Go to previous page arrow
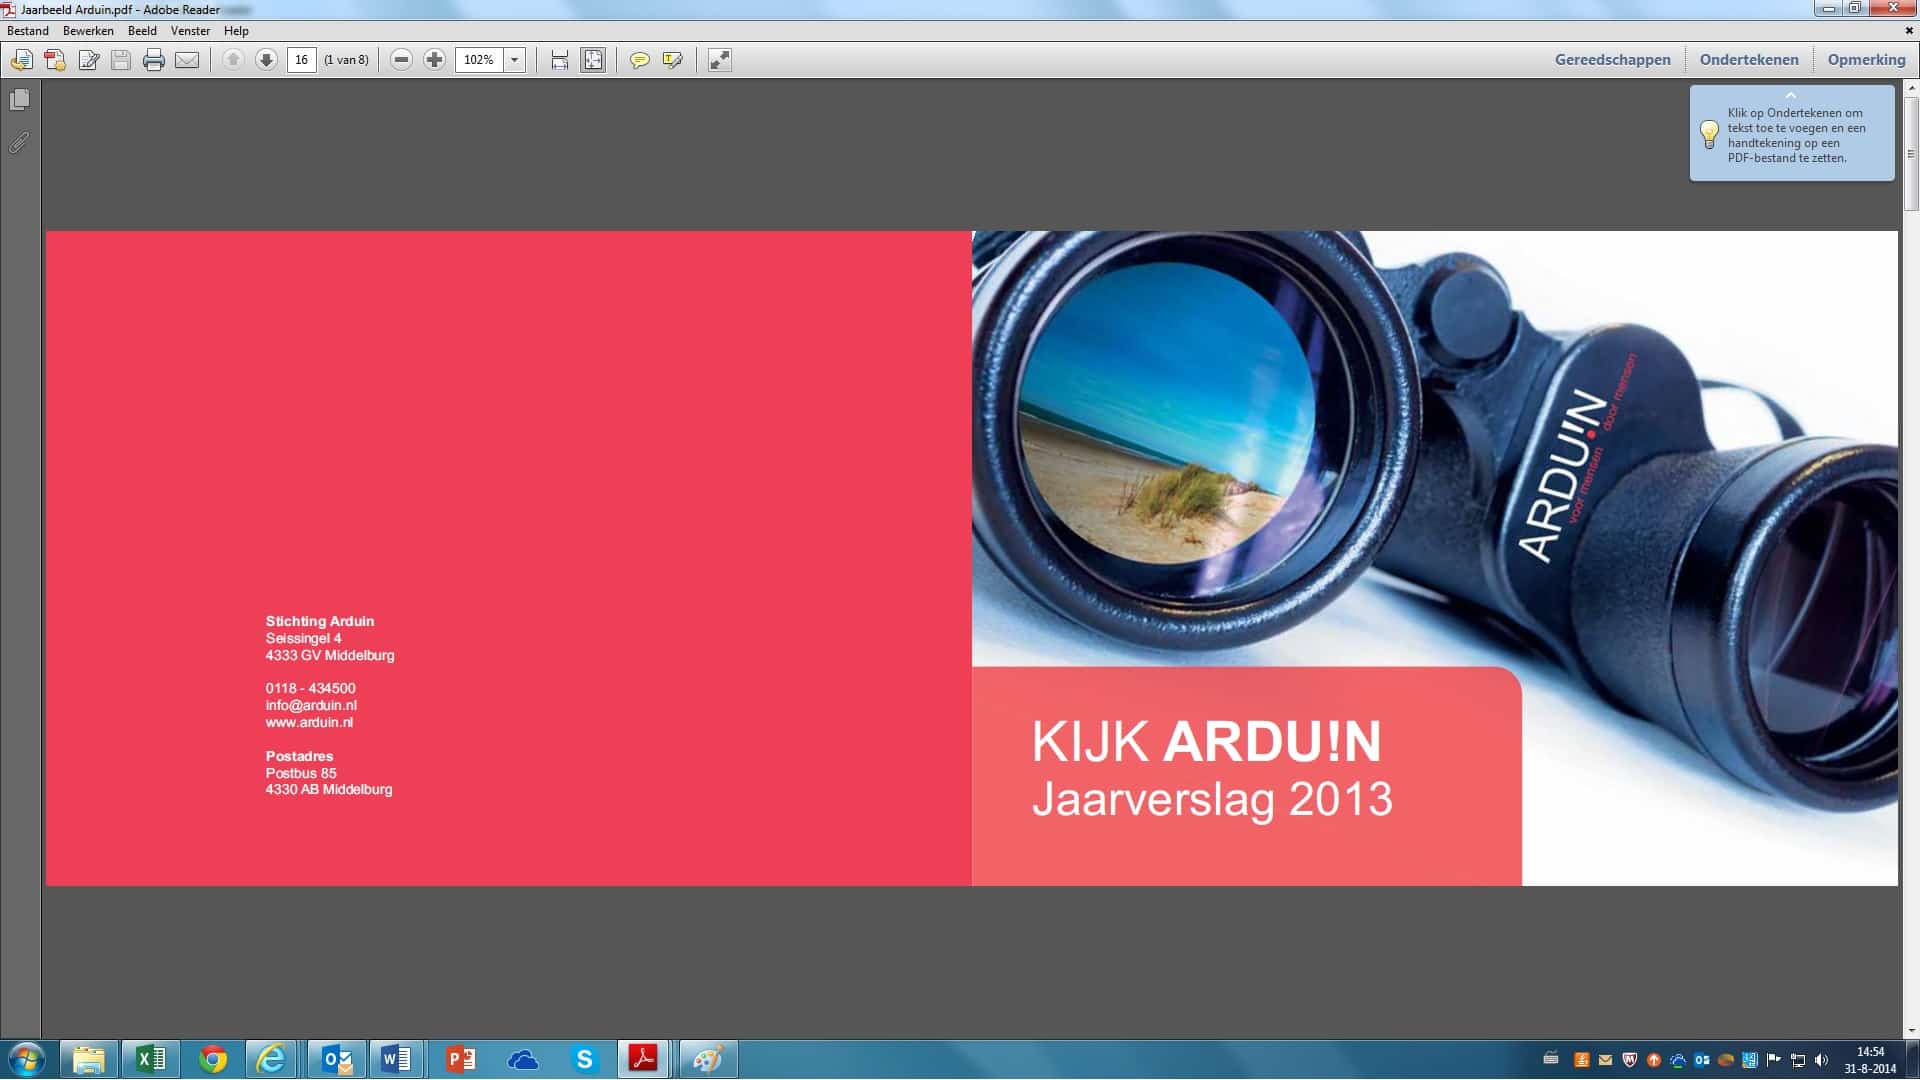The image size is (1920, 1080). tap(233, 60)
